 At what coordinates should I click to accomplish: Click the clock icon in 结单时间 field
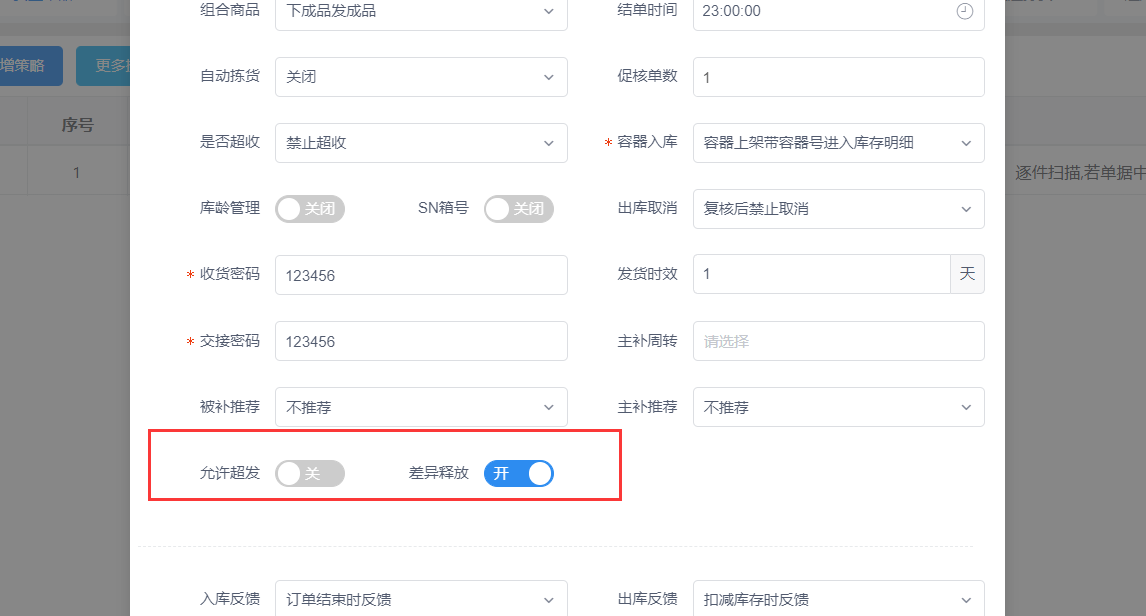tap(965, 11)
